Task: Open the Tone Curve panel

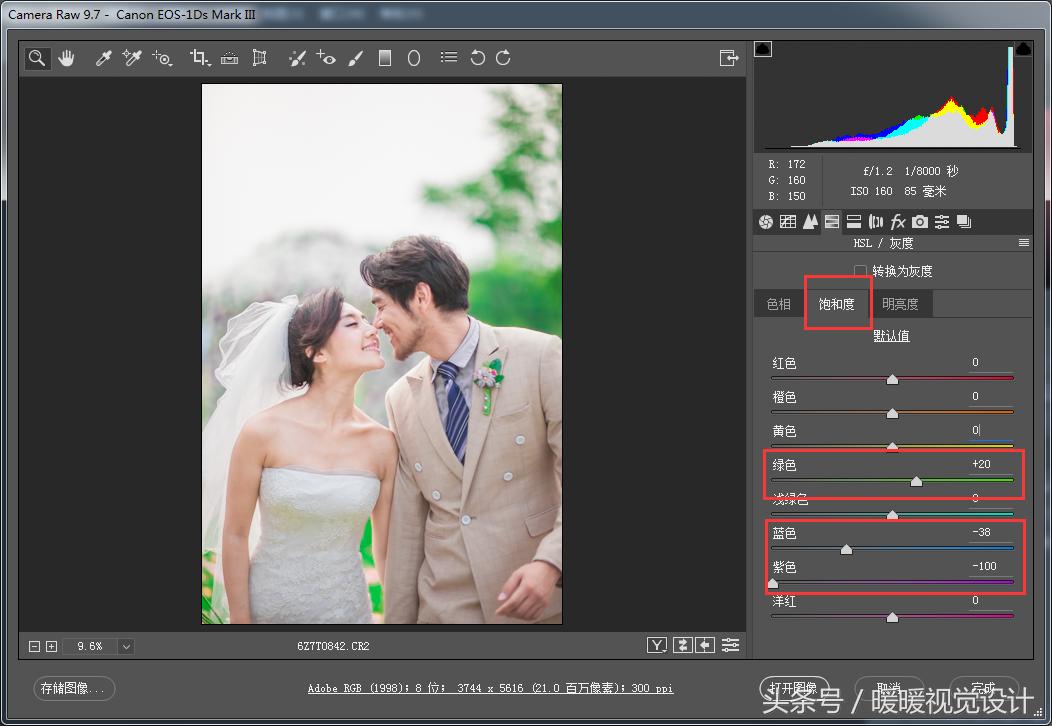Action: click(x=788, y=222)
